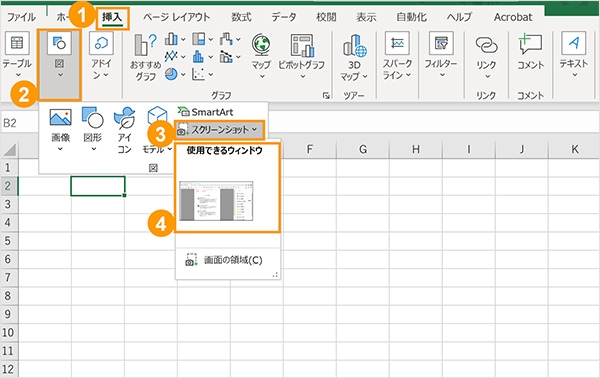Click the selected cell B2

coord(98,186)
